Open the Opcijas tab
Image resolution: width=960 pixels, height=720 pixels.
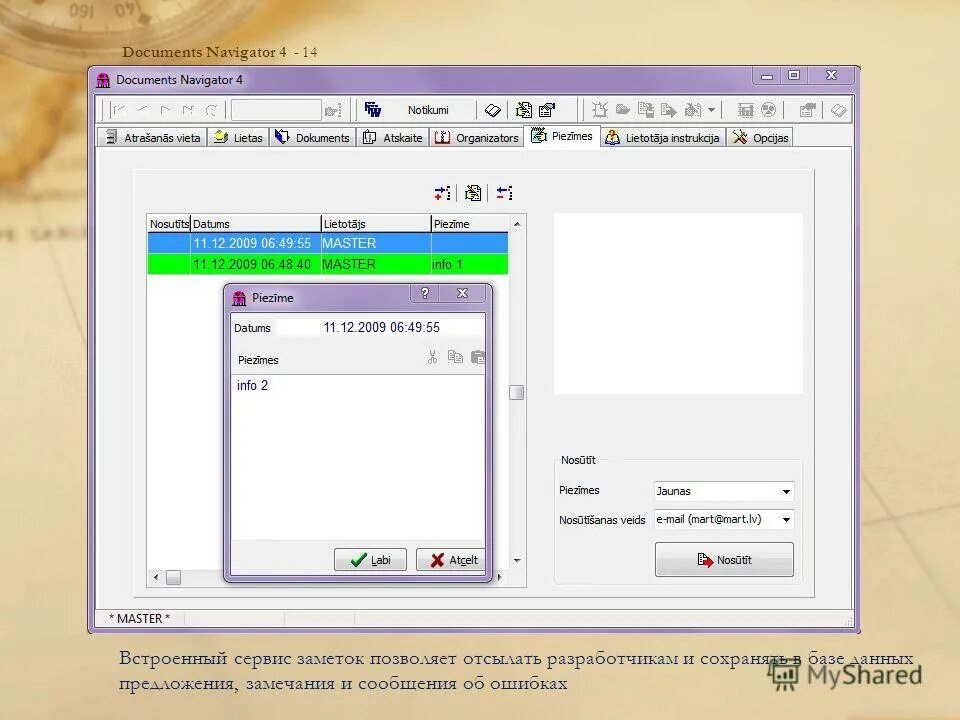(x=760, y=137)
